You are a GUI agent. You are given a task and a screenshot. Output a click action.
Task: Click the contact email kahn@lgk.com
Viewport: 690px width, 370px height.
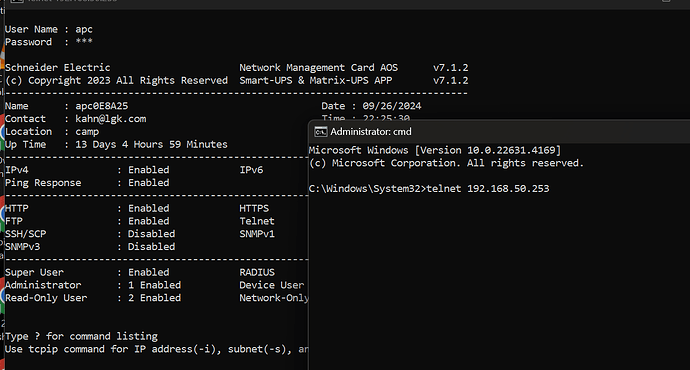click(110, 119)
